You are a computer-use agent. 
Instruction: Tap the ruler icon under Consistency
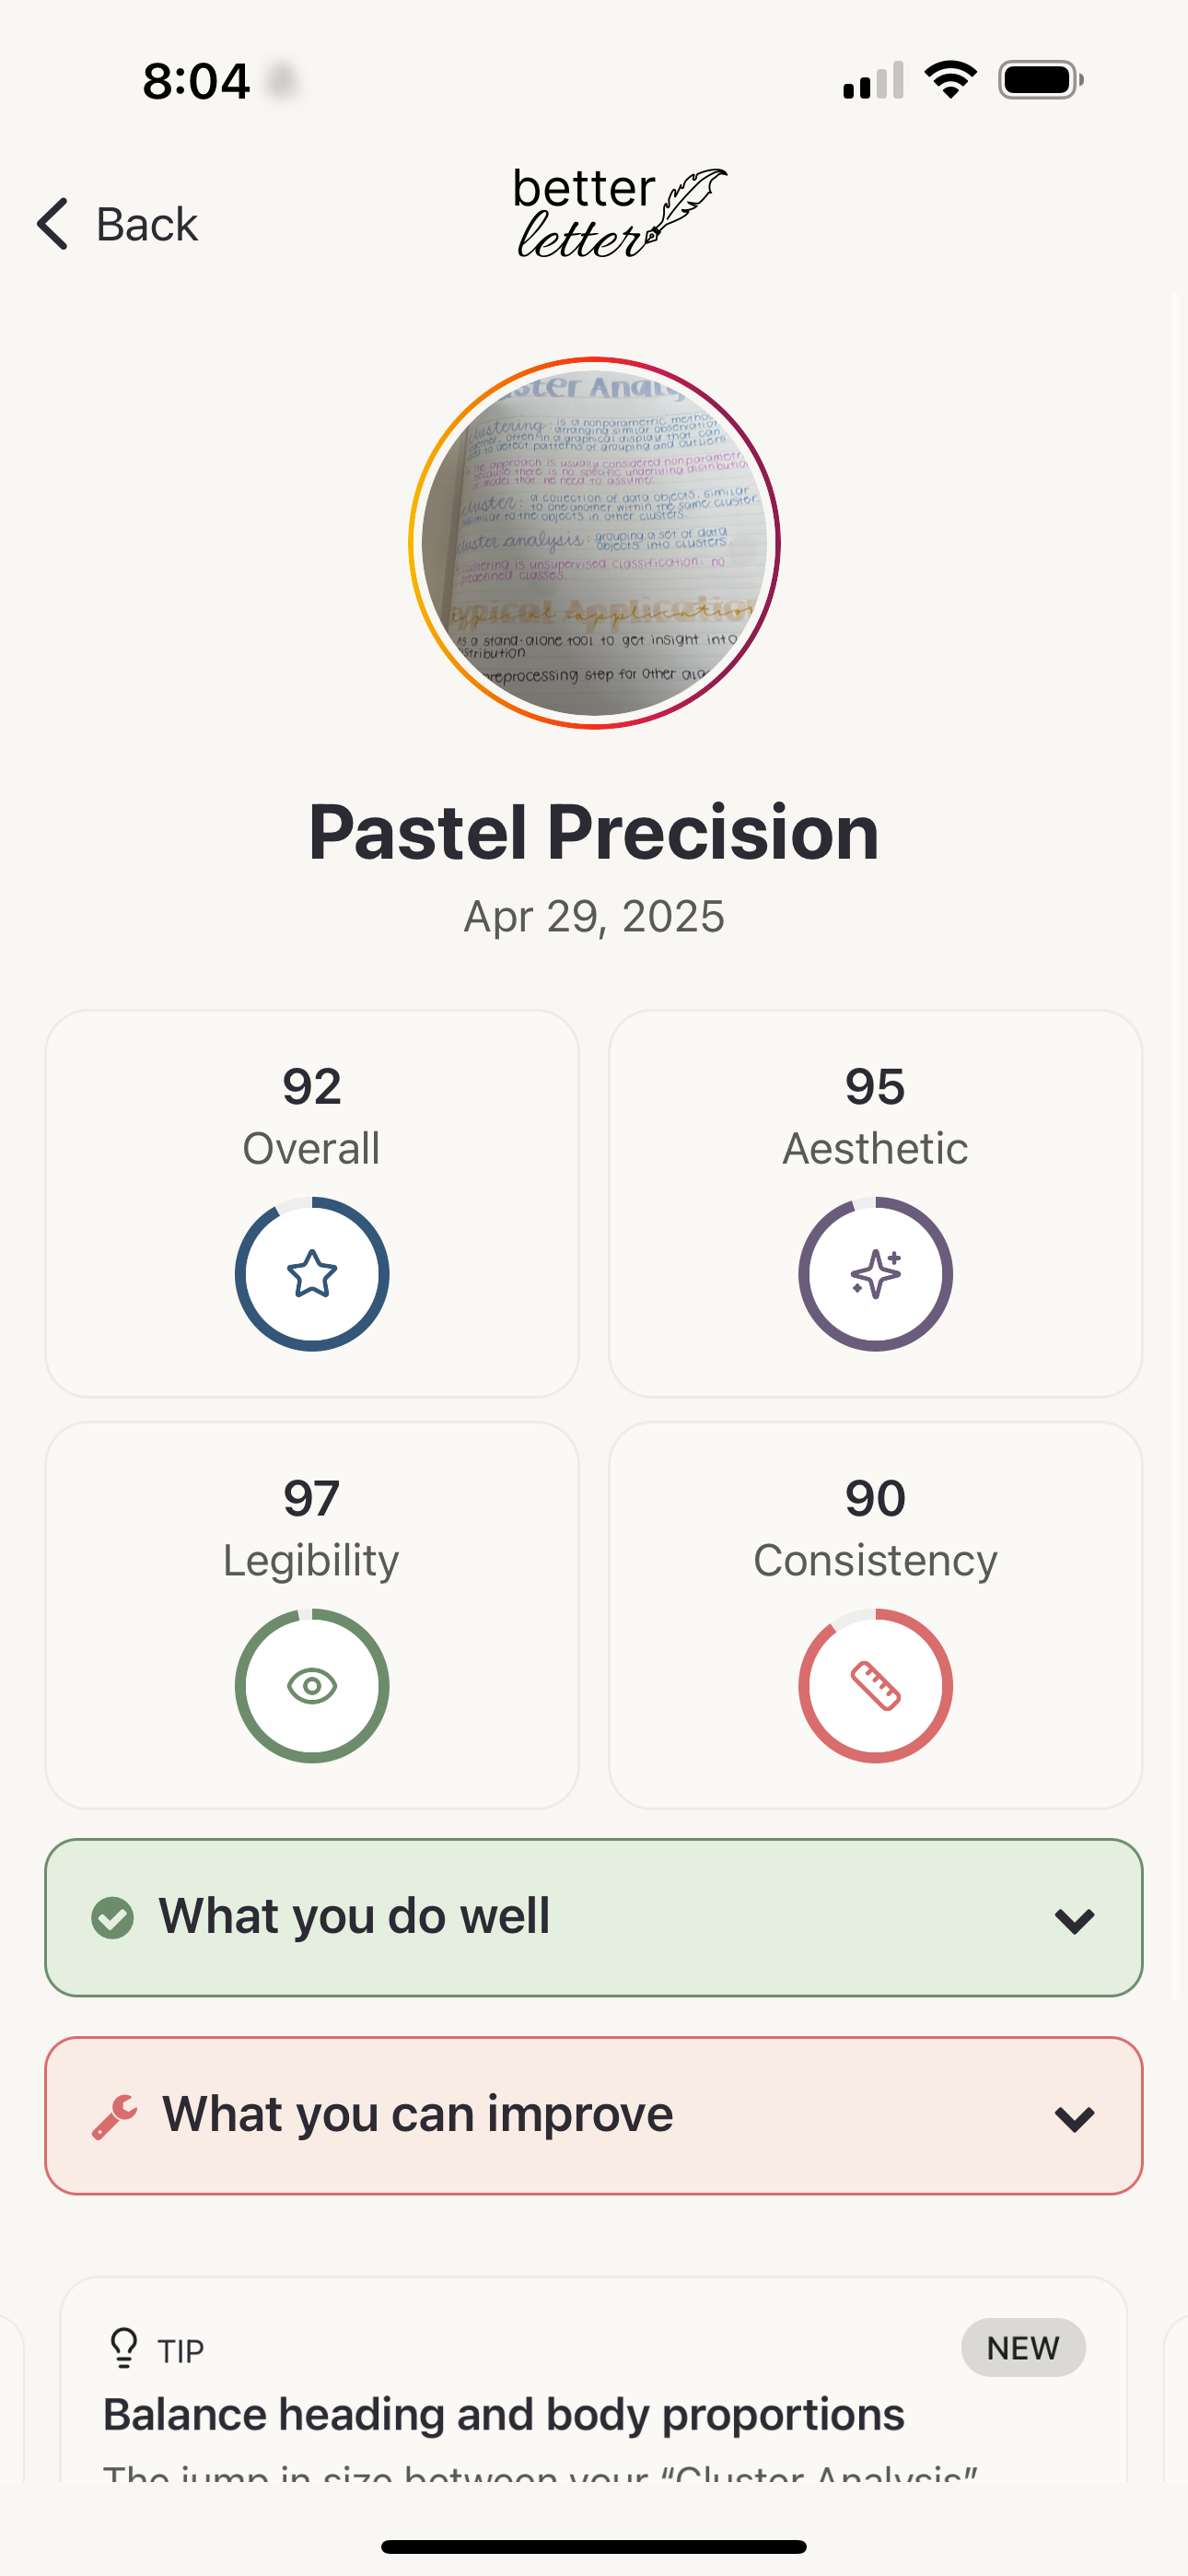click(x=875, y=1686)
